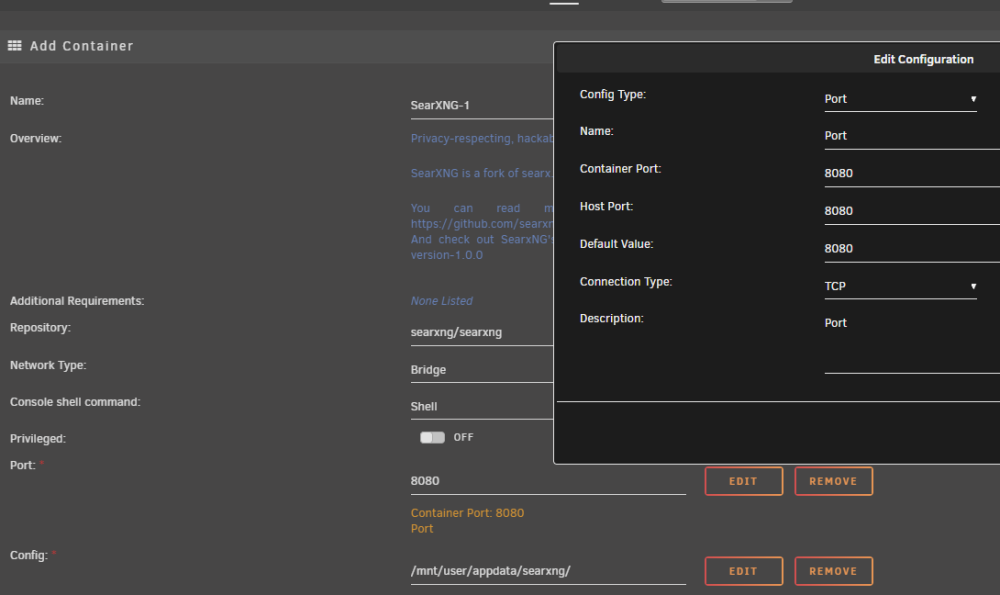The image size is (1000, 595).
Task: Open the Console shell command selector
Action: 482,407
